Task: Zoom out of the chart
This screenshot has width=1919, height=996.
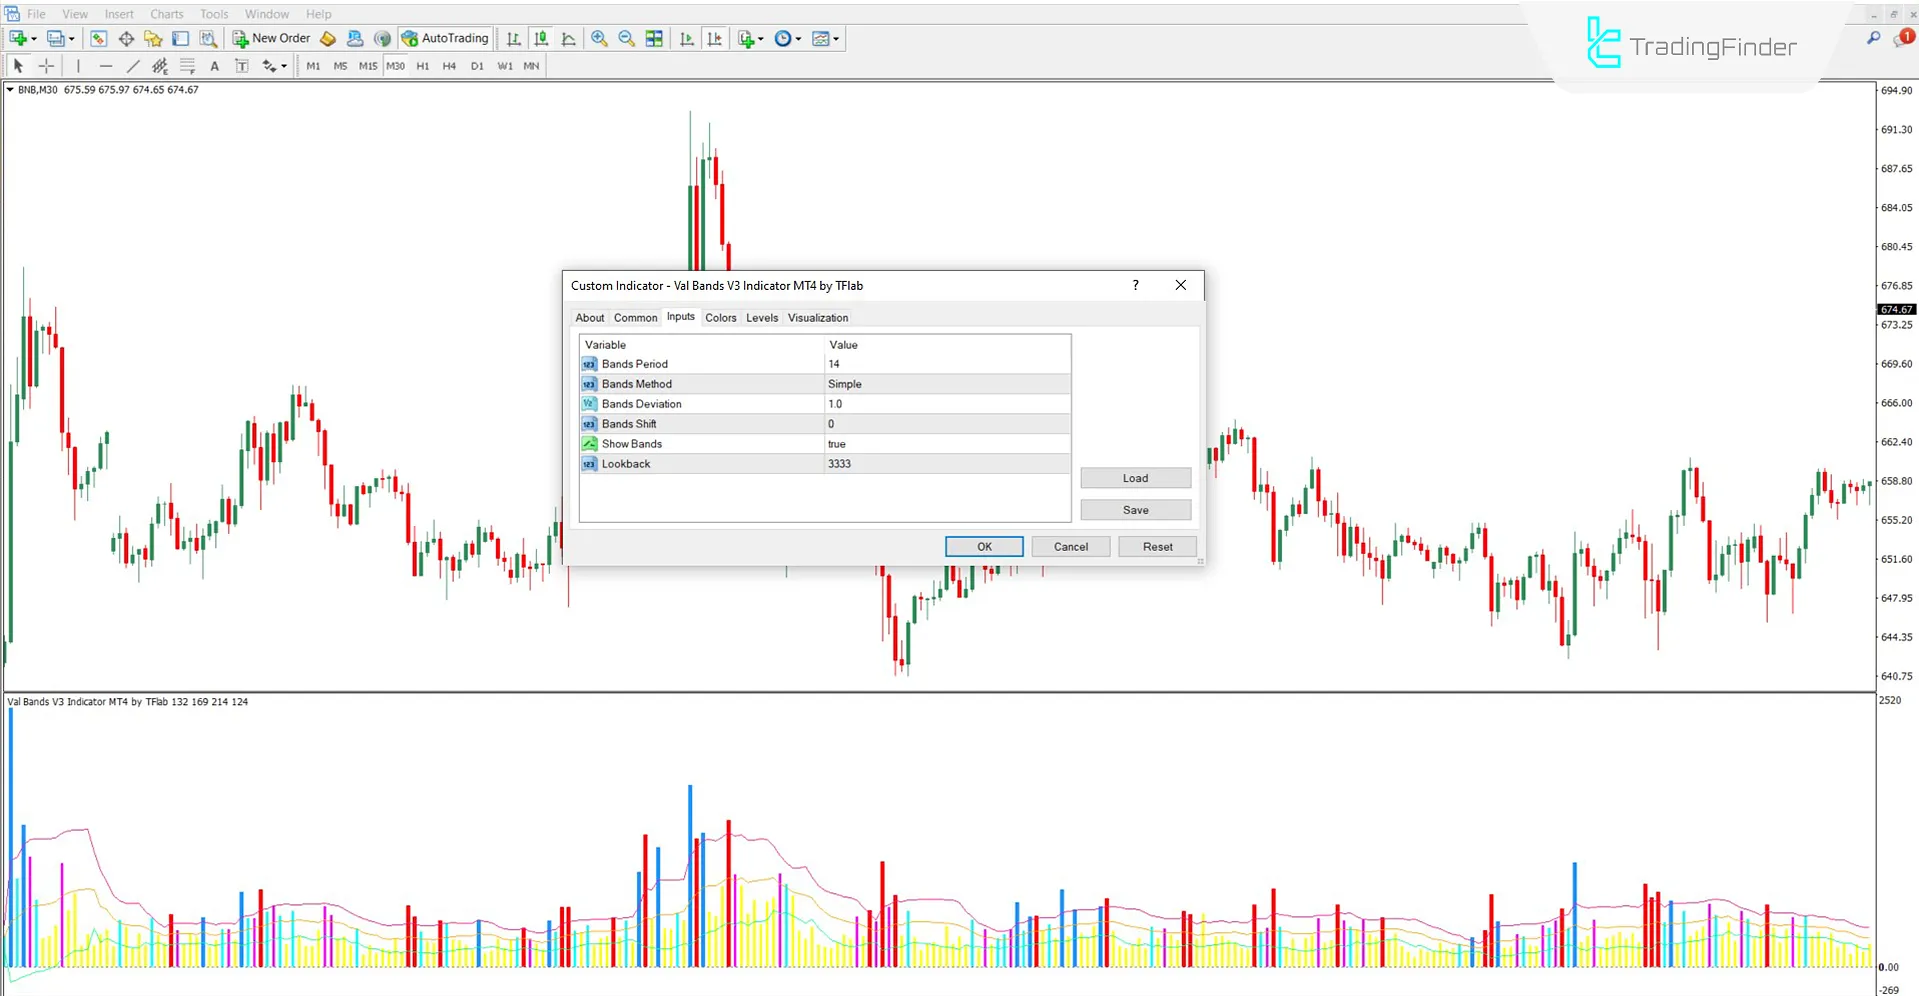Action: (626, 38)
